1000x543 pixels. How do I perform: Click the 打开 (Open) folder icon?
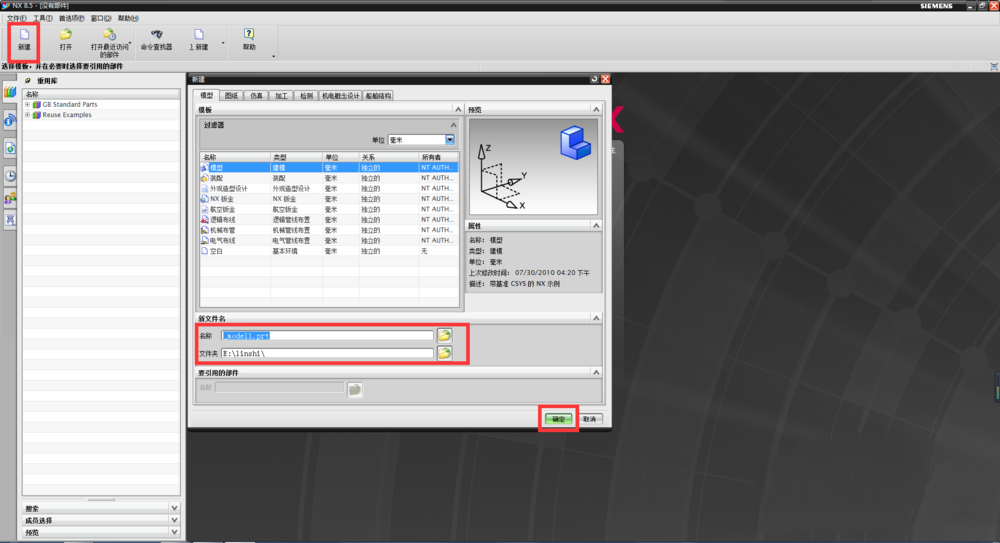tap(65, 38)
